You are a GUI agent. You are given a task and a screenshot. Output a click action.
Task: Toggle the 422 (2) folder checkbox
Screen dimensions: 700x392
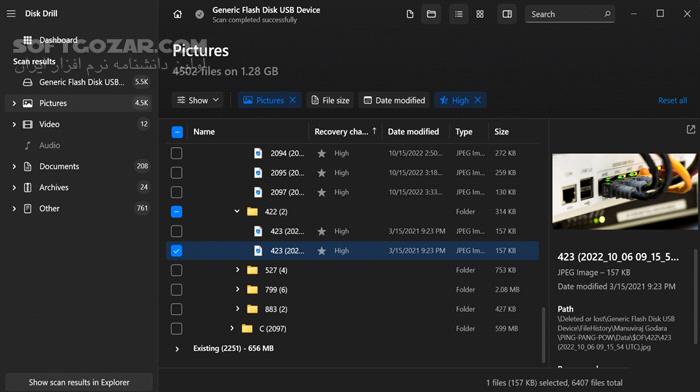[x=177, y=212]
